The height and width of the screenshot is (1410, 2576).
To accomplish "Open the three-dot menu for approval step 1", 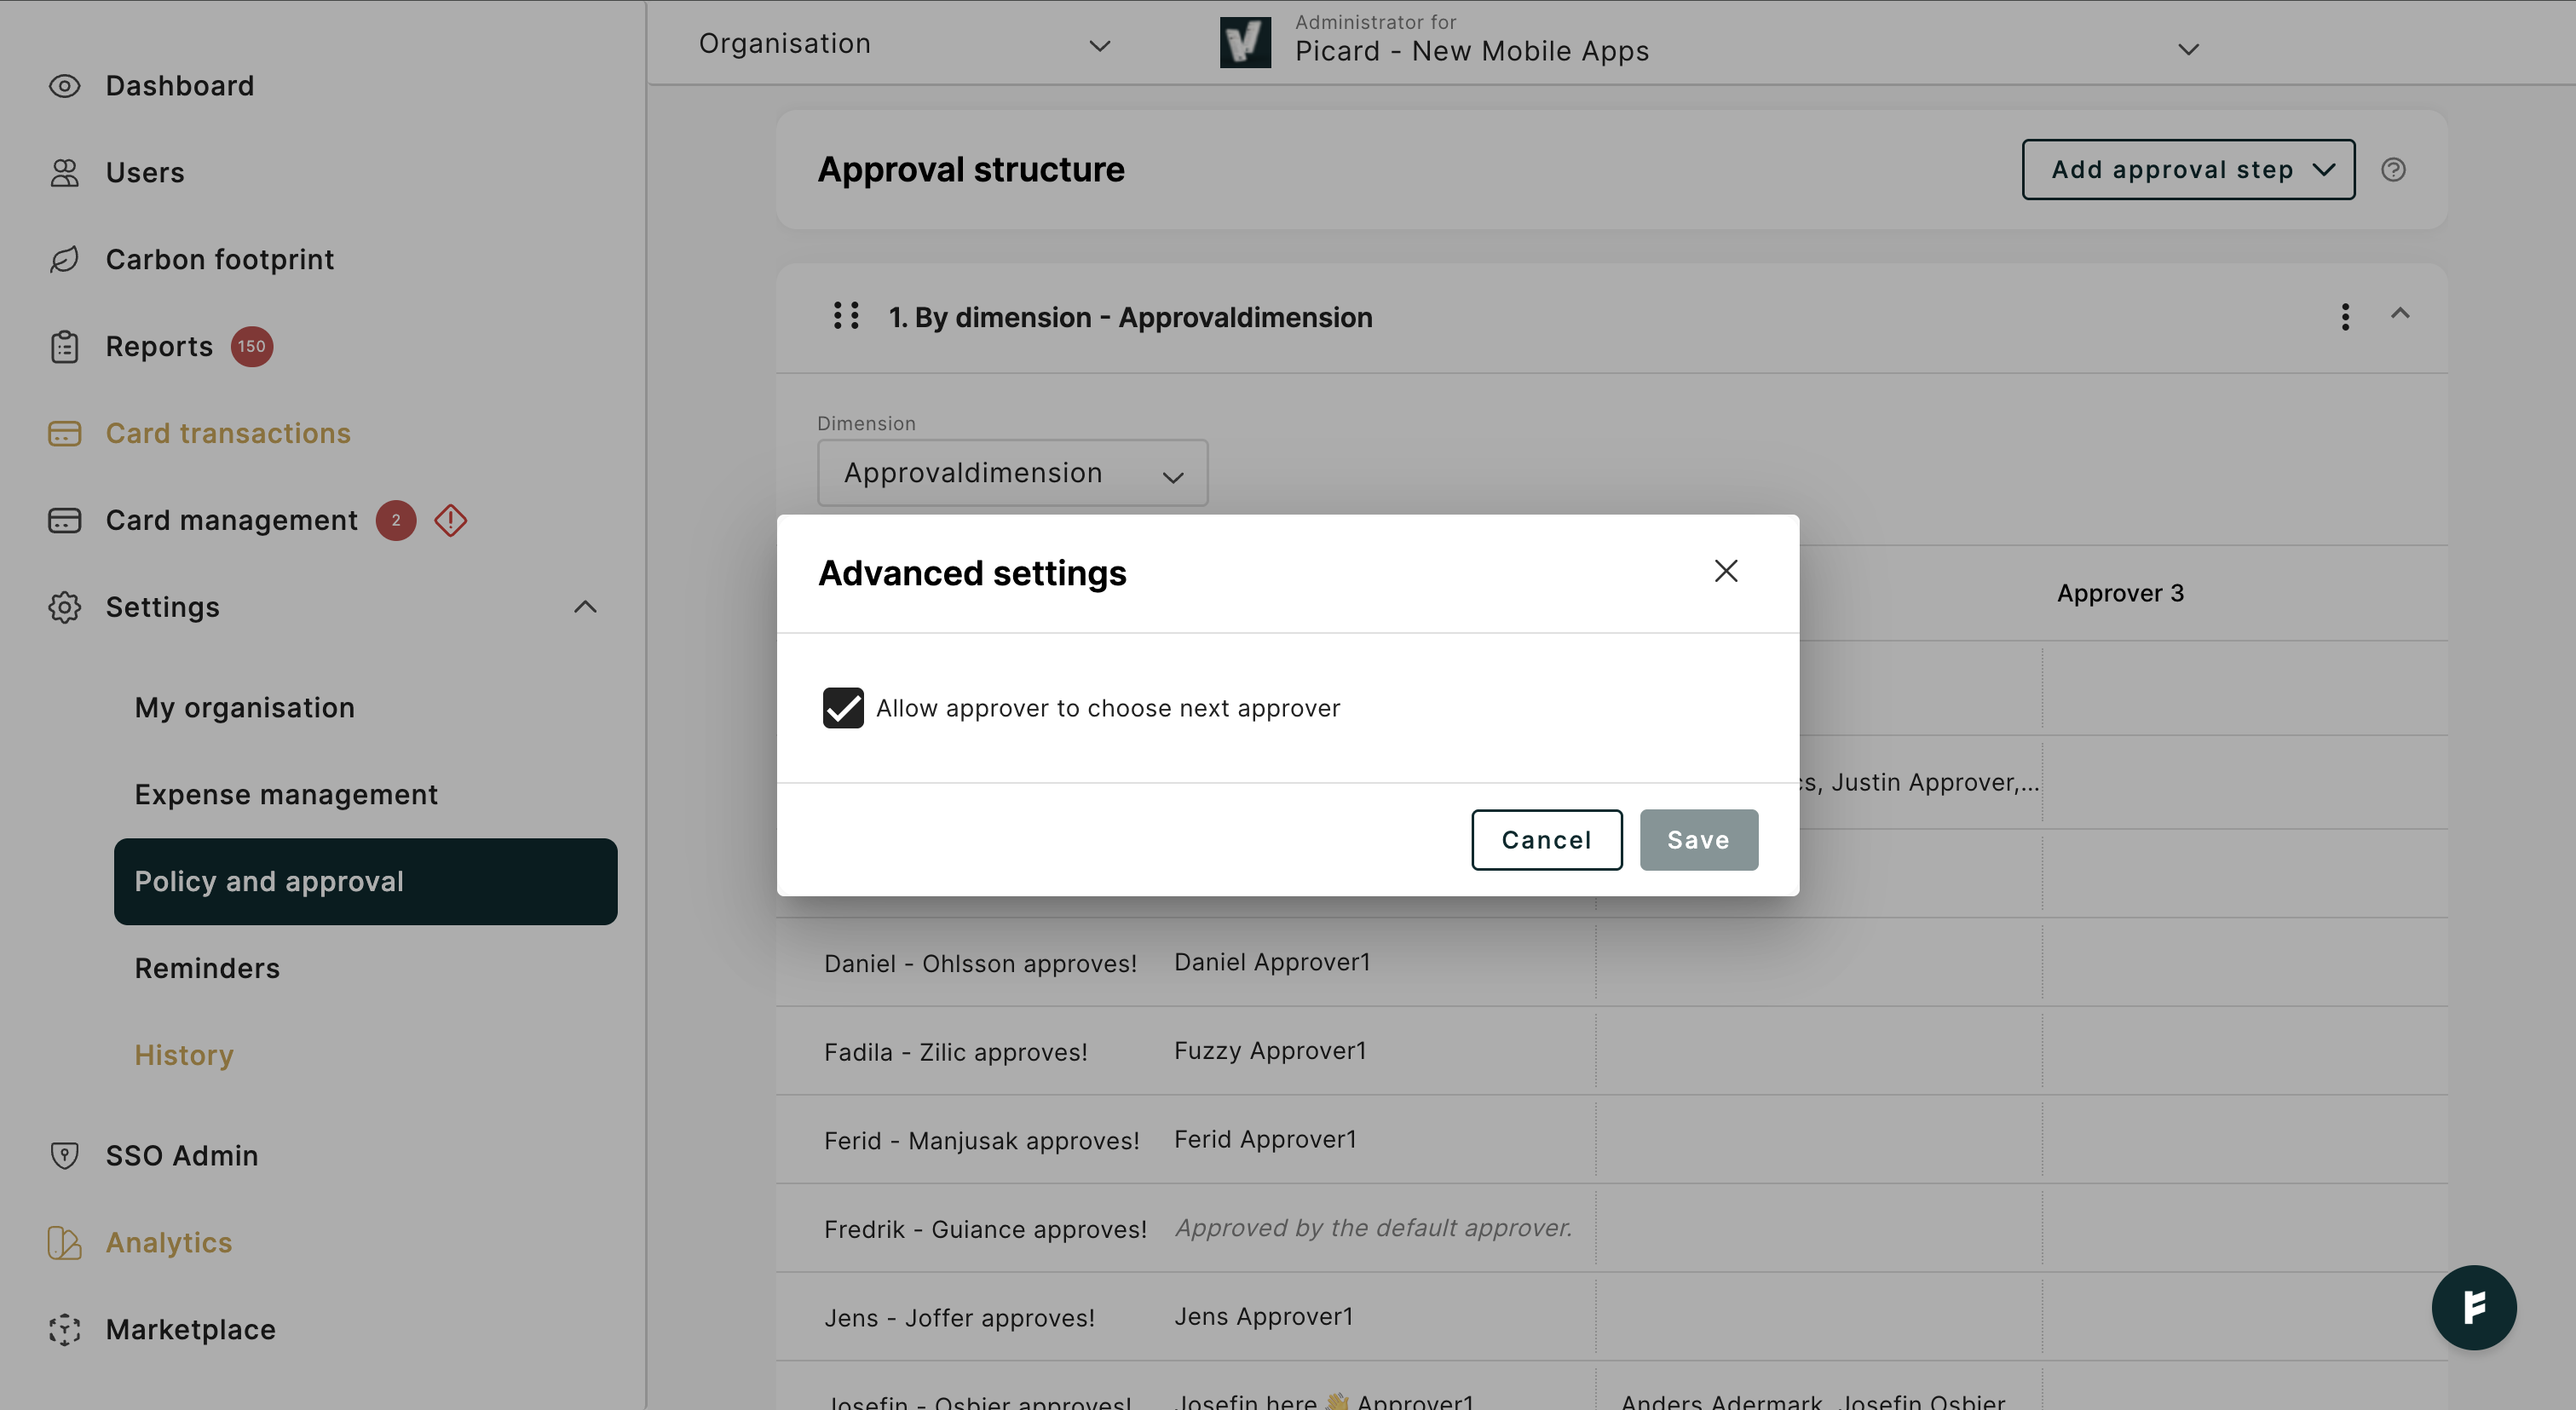I will tap(2345, 317).
